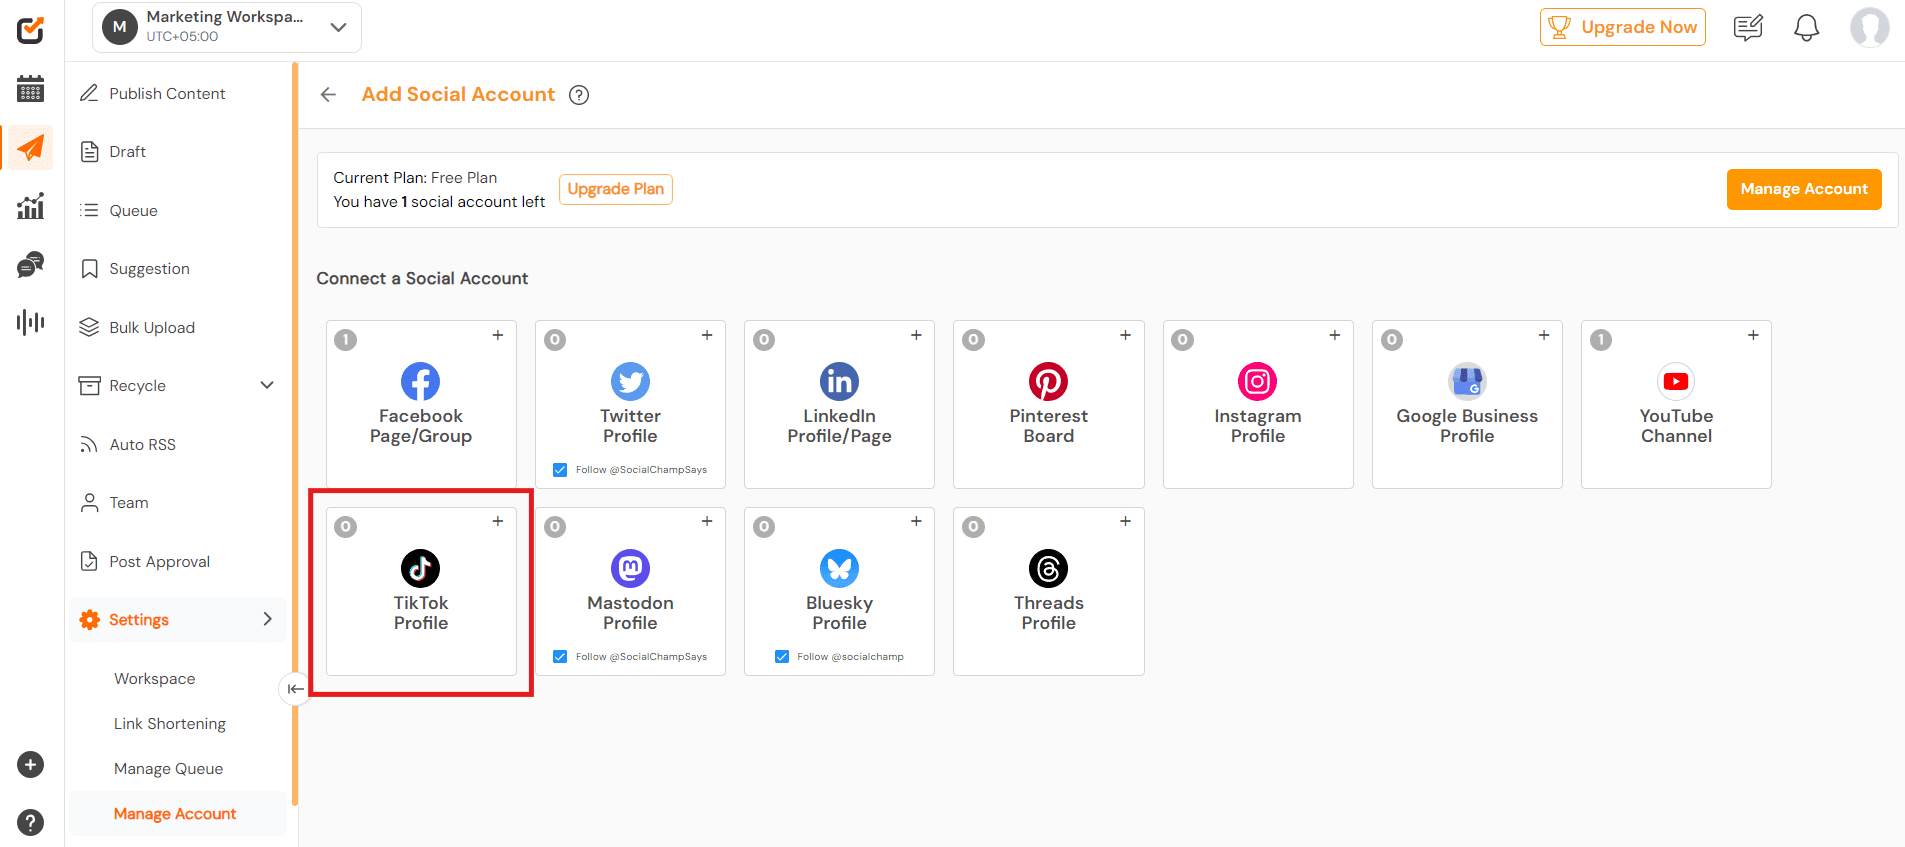
Task: Click the Upgrade Plan button
Action: tap(616, 189)
